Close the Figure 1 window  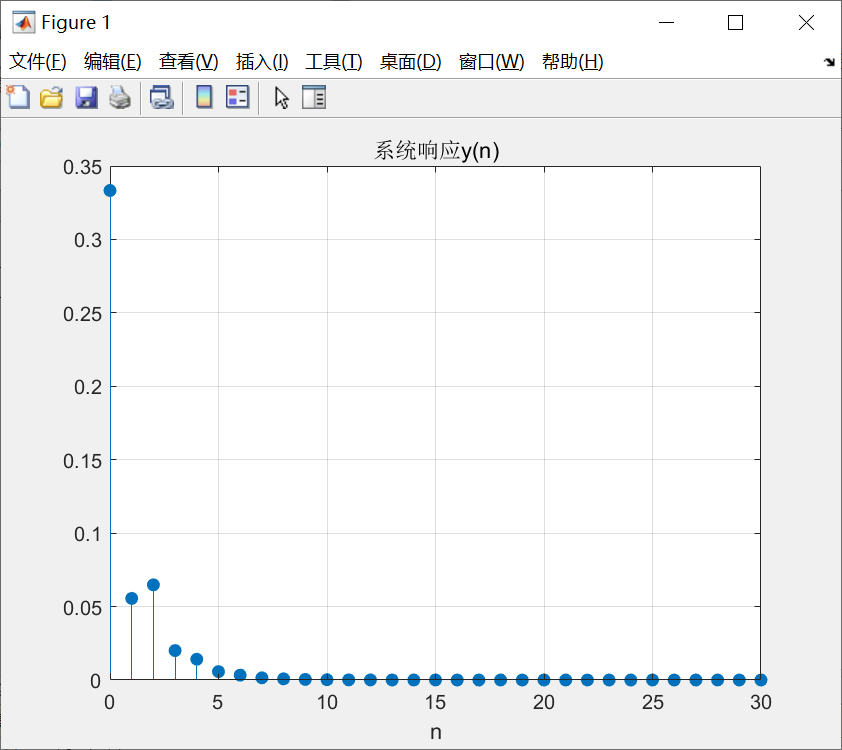coord(806,23)
